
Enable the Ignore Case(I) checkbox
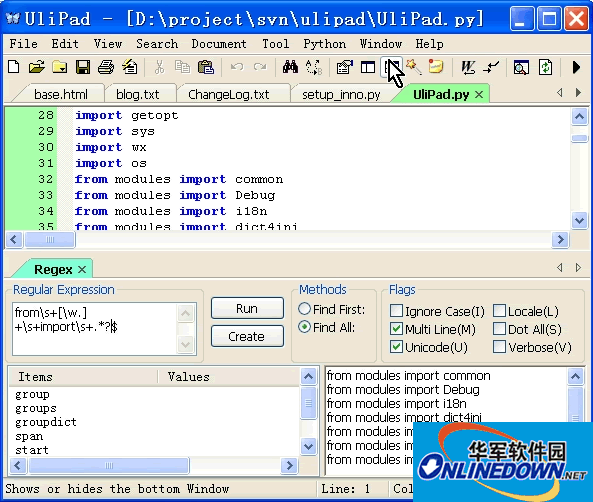[x=396, y=311]
